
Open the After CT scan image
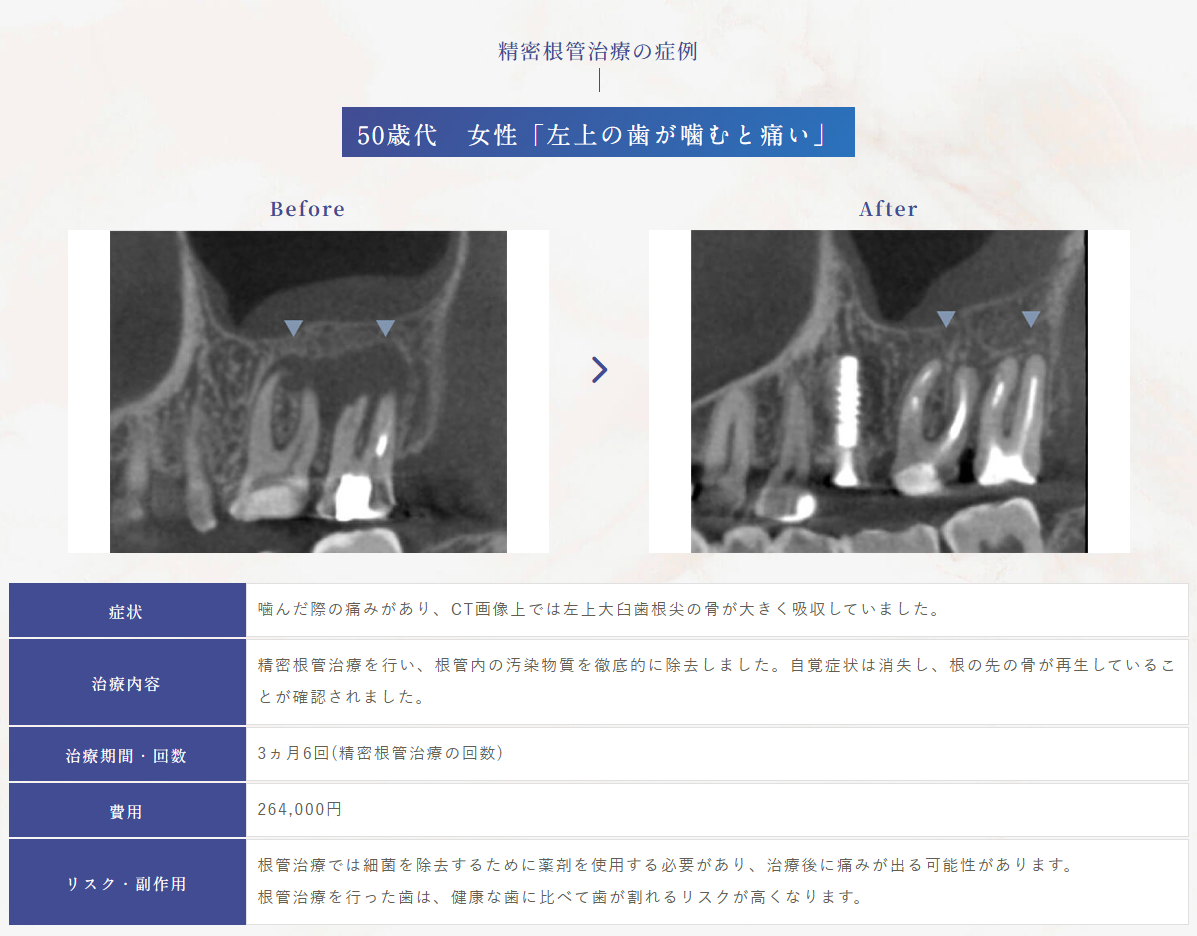click(889, 392)
